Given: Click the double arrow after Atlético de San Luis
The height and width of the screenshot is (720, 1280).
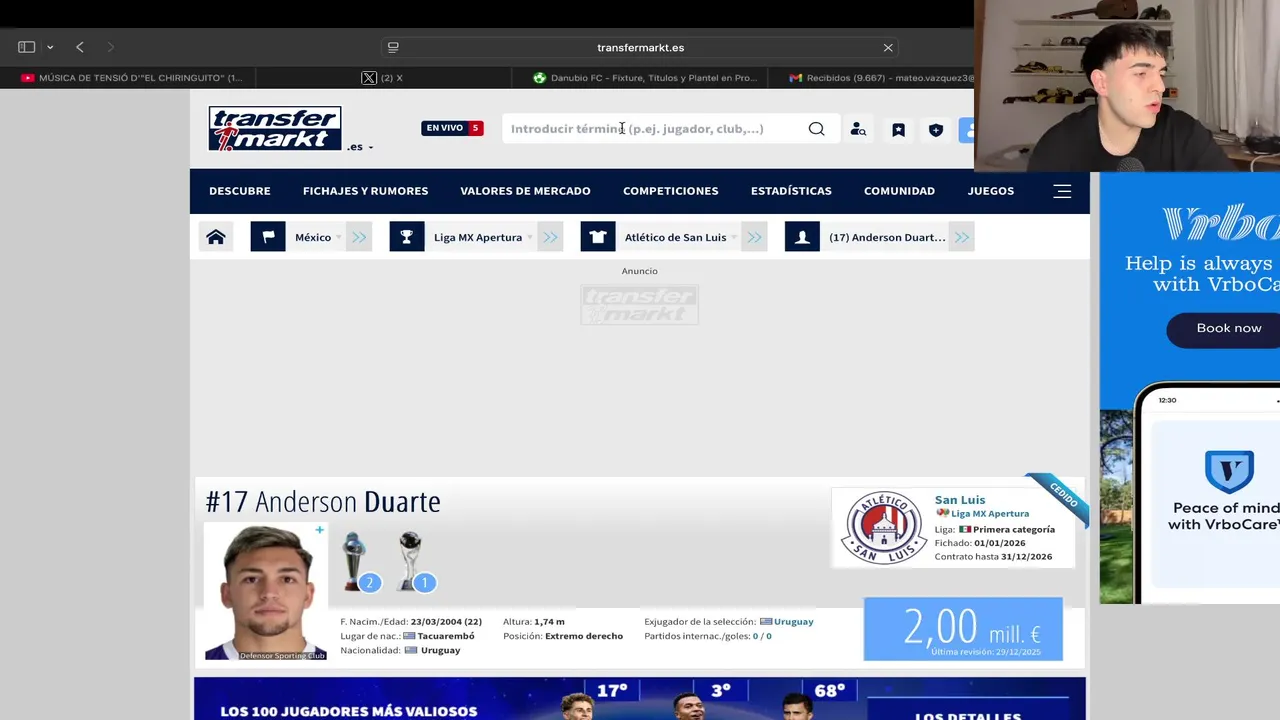Looking at the screenshot, I should [754, 237].
